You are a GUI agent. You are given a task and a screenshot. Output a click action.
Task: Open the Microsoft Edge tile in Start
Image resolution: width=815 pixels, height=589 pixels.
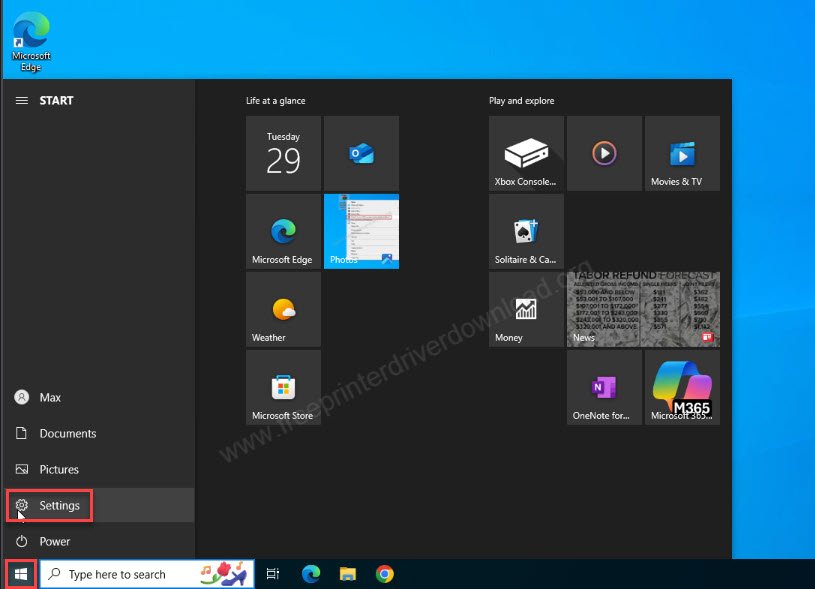pos(283,231)
